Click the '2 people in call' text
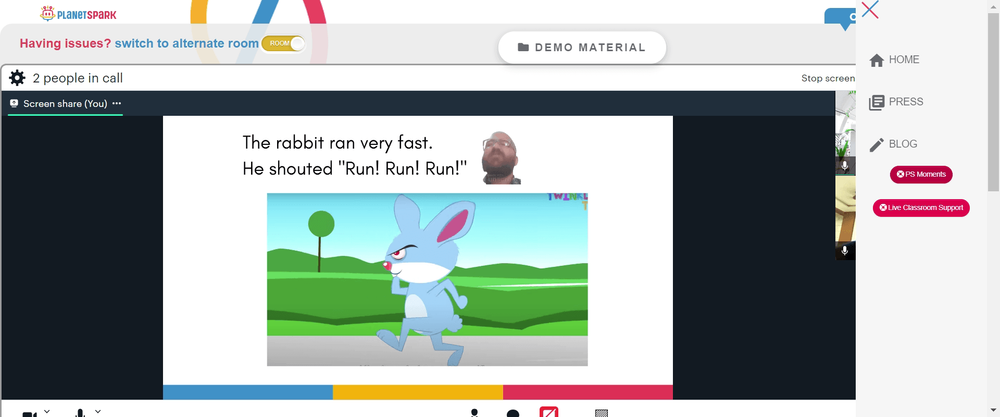Screen dimensions: 1000x417 78,78
